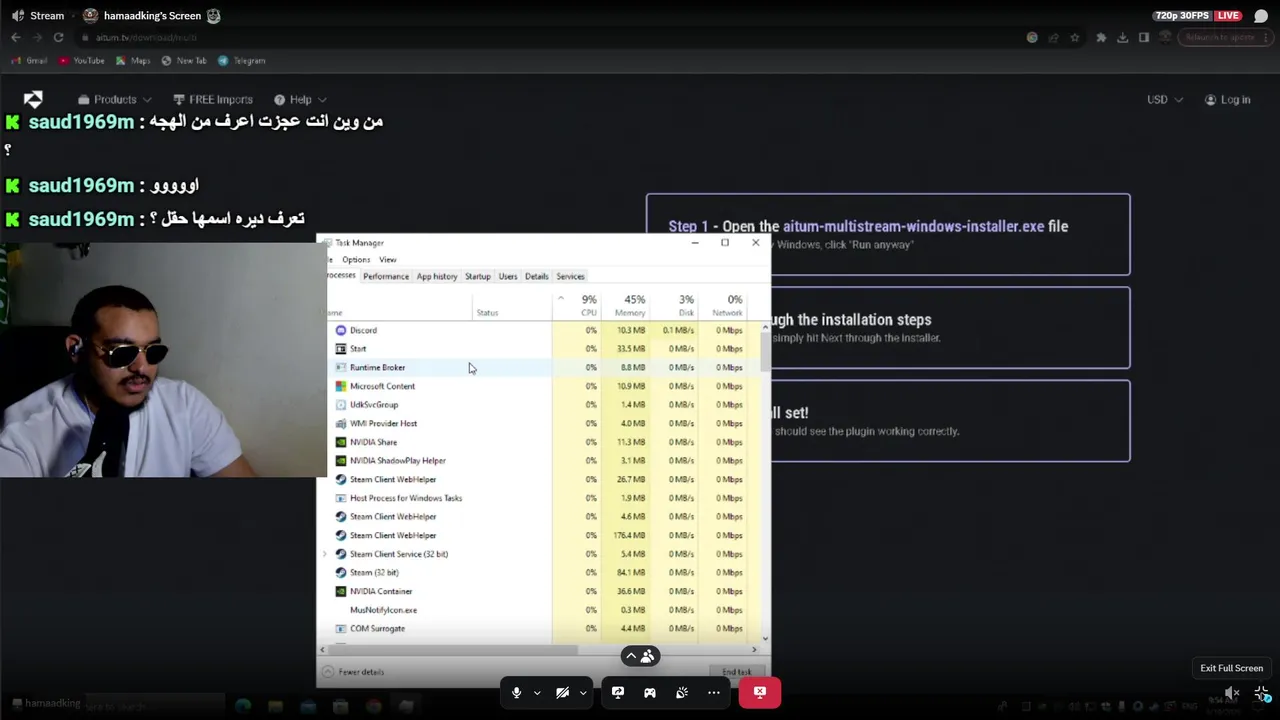The height and width of the screenshot is (720, 1280).
Task: Switch to Details tab
Action: click(x=537, y=276)
